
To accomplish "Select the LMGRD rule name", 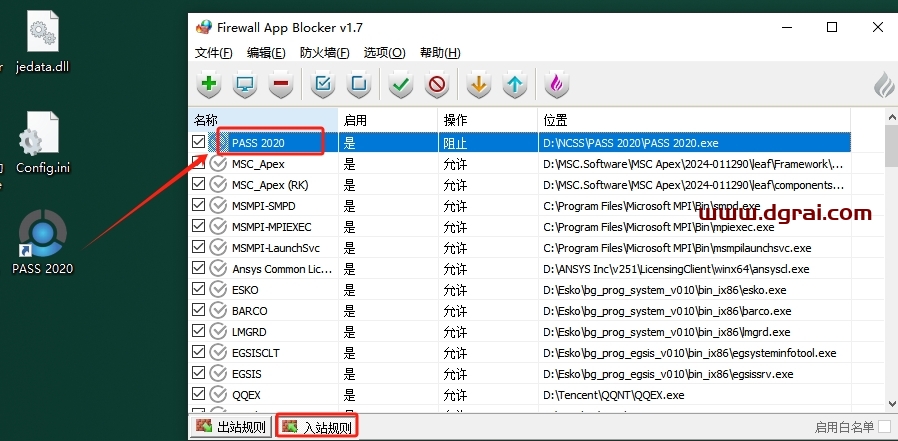I will coord(249,332).
